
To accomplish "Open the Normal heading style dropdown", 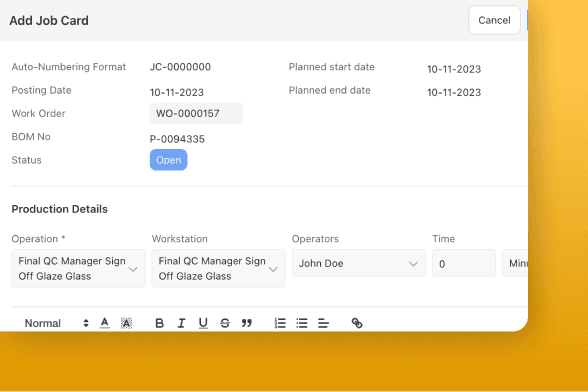I will pyautogui.click(x=56, y=323).
